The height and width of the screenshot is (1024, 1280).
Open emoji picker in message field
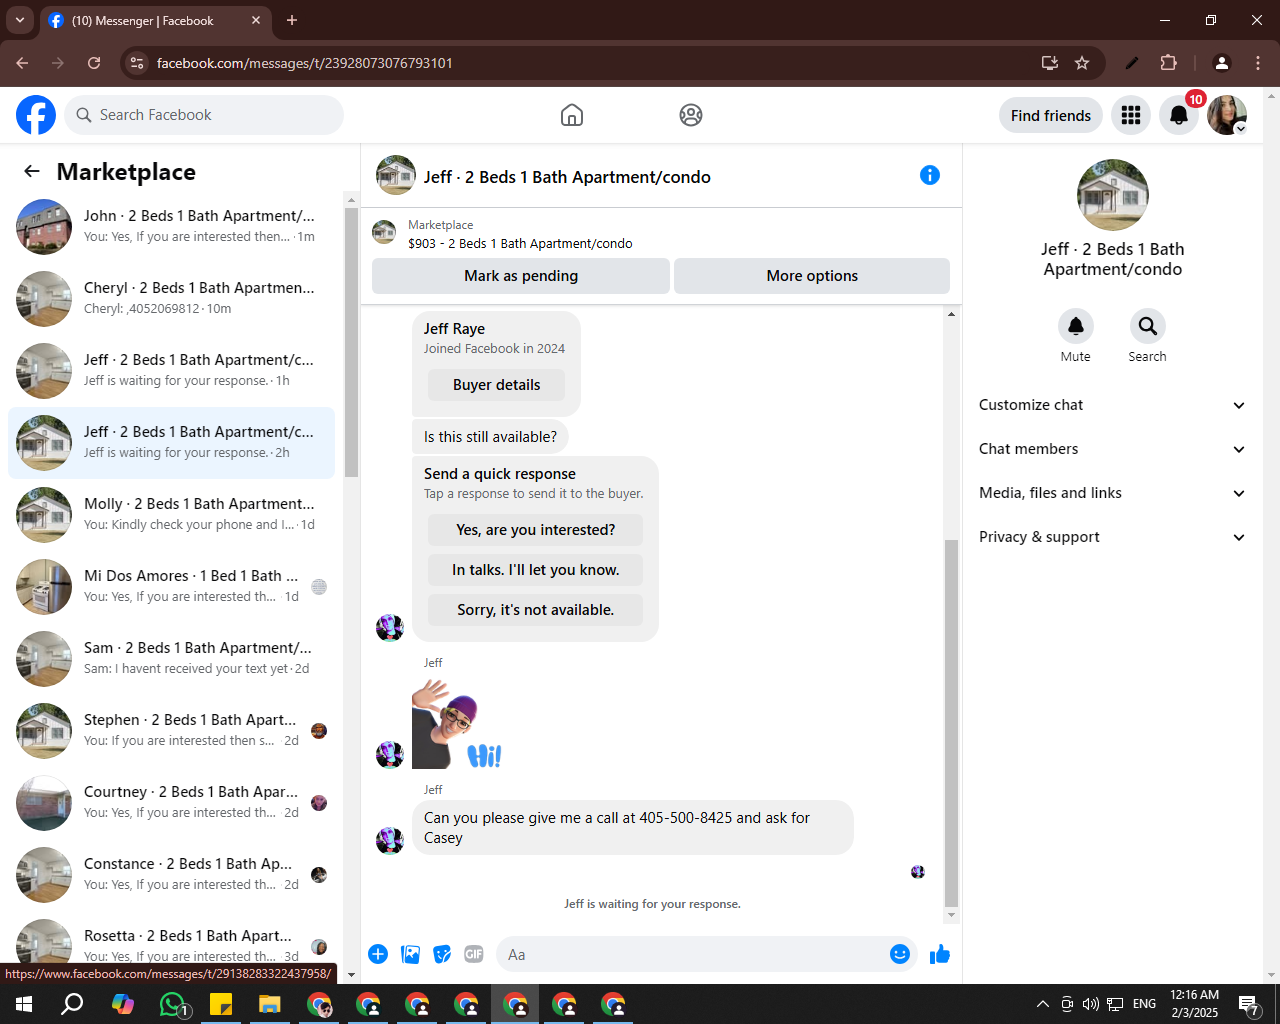click(x=900, y=954)
